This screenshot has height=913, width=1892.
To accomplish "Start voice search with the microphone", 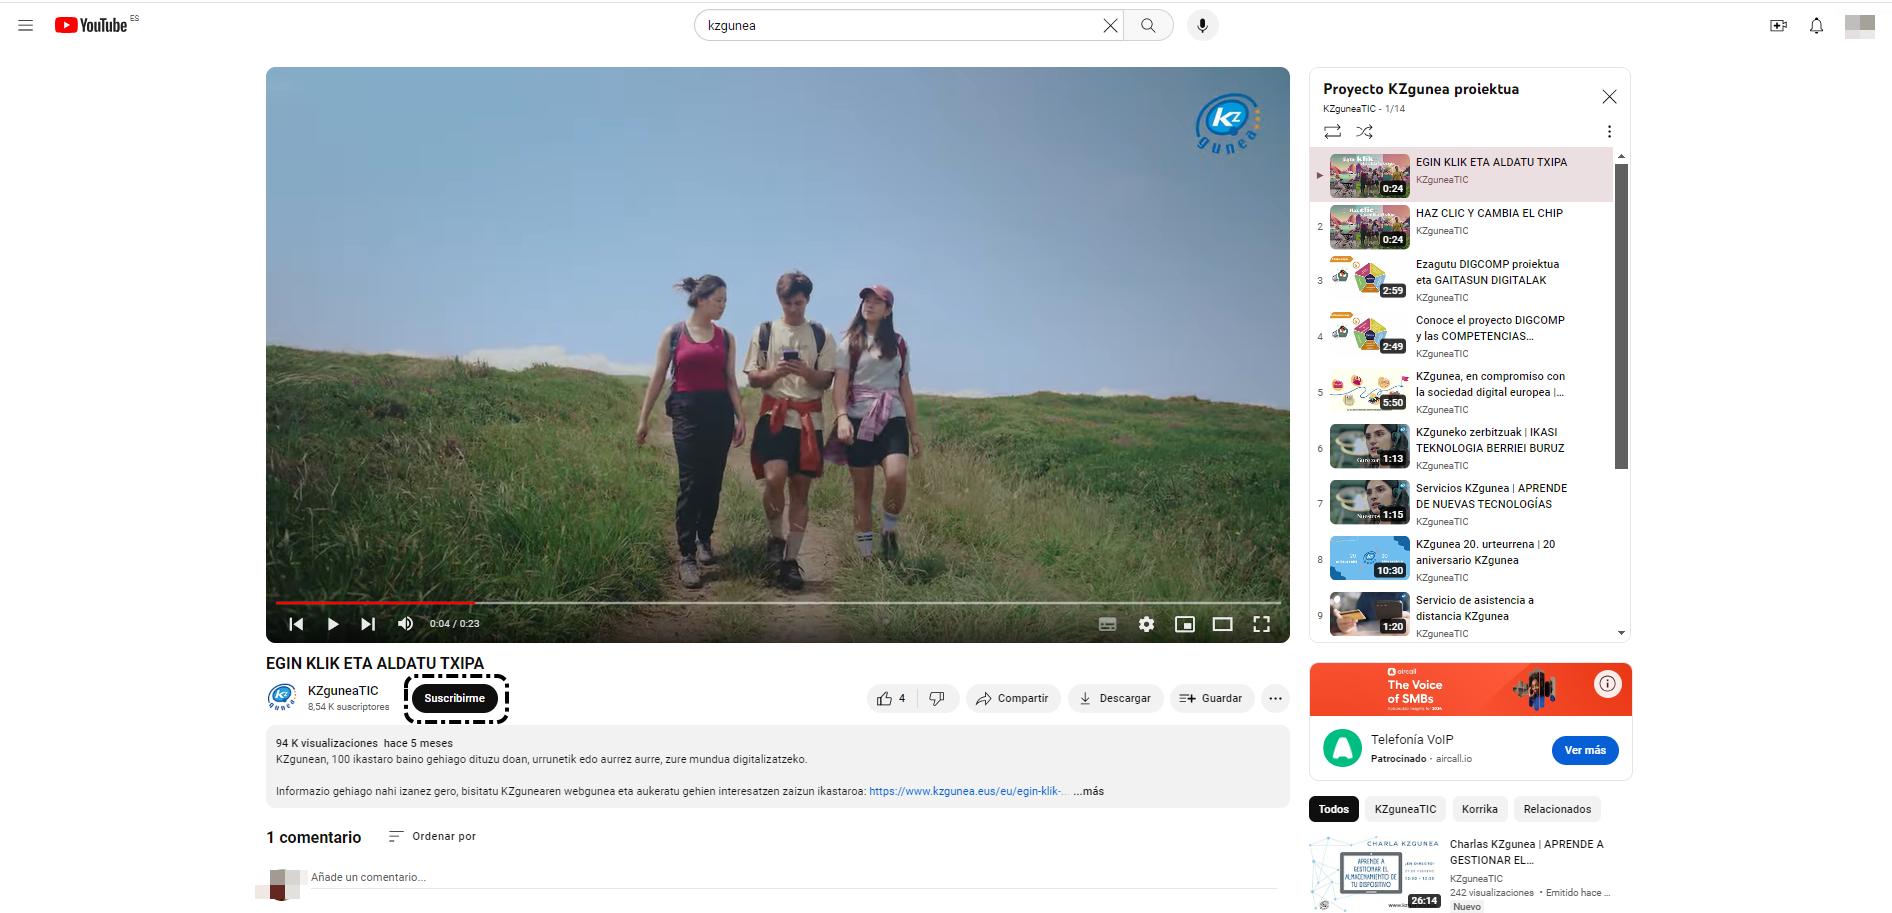I will pyautogui.click(x=1202, y=26).
